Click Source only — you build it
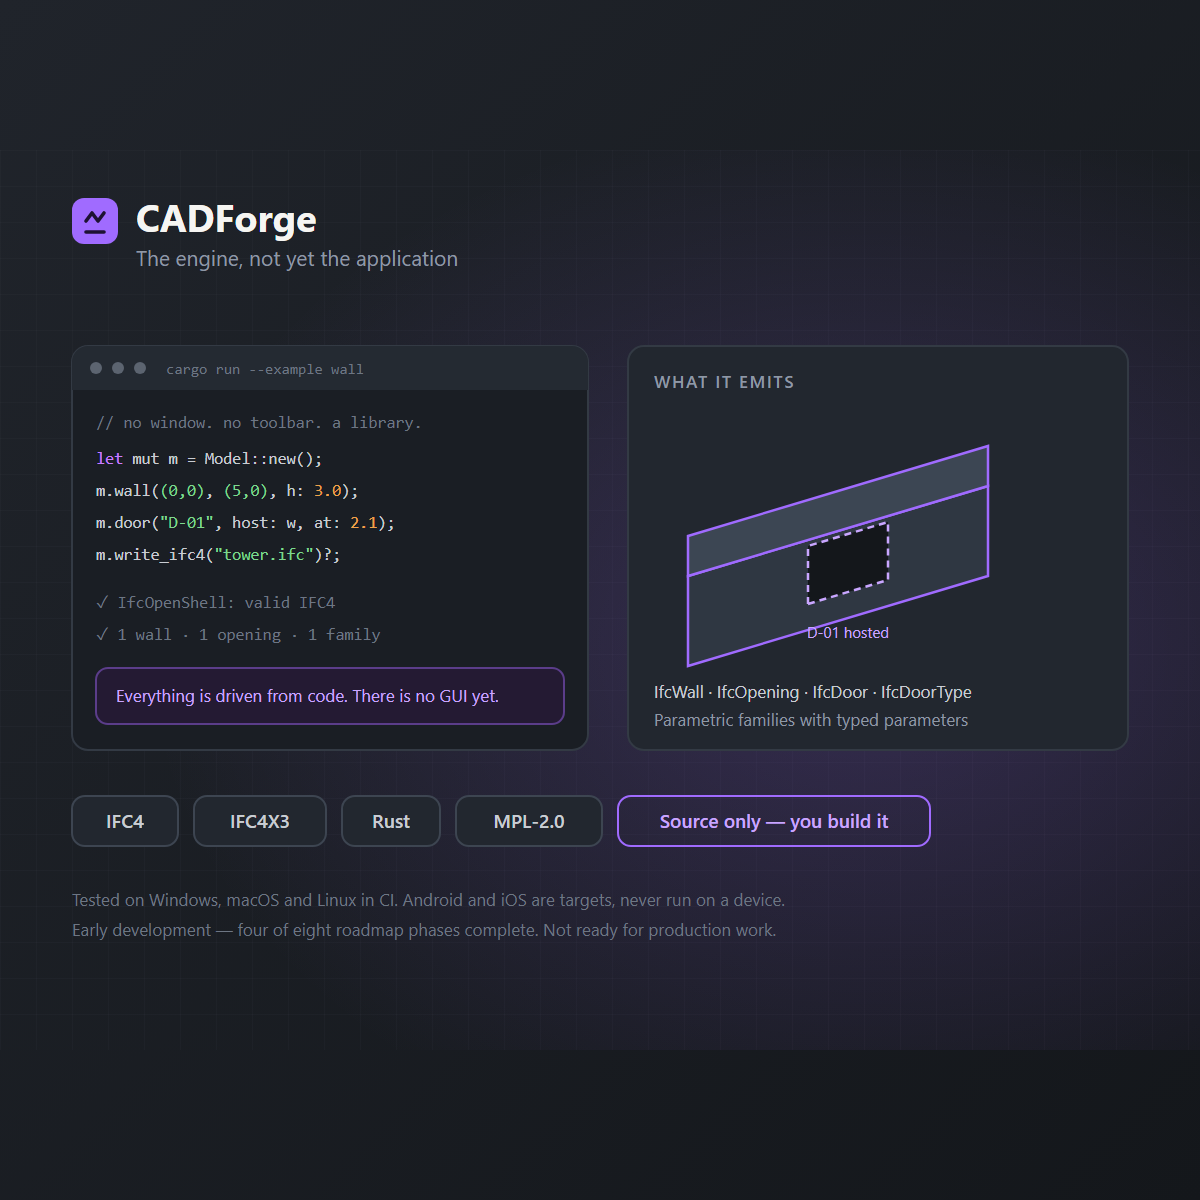 pyautogui.click(x=774, y=821)
